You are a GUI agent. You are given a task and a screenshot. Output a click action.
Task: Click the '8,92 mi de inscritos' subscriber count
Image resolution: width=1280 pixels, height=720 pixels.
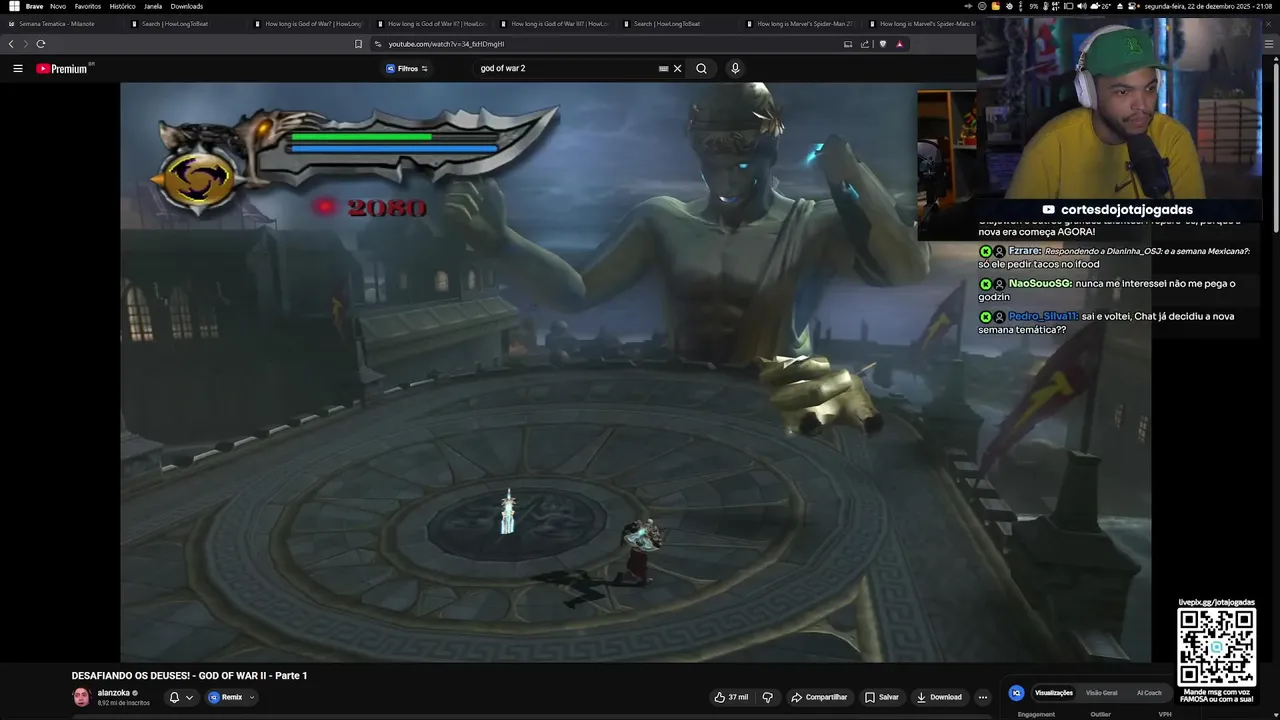pyautogui.click(x=123, y=703)
